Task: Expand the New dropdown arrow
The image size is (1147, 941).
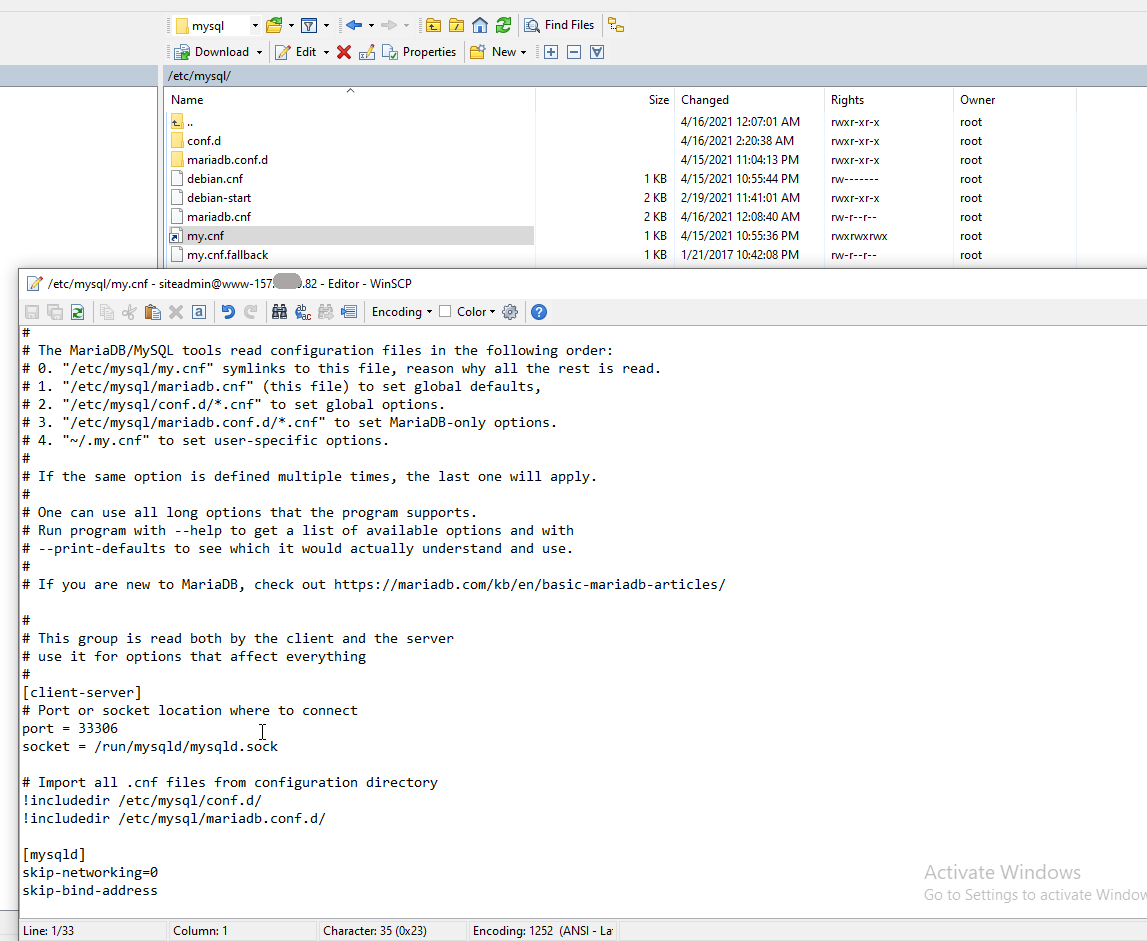Action: 524,53
